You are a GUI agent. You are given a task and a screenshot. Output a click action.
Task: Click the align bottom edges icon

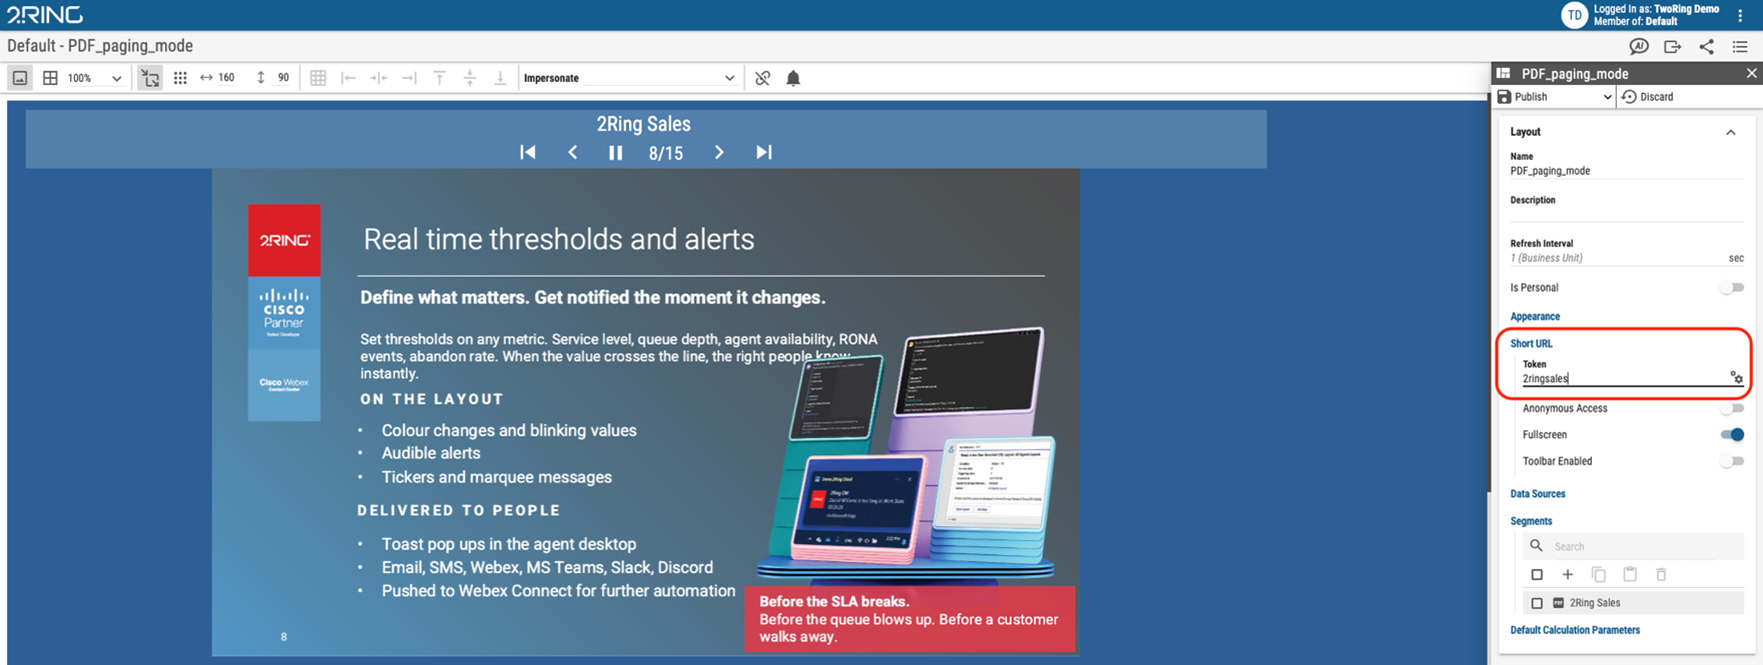tap(500, 78)
